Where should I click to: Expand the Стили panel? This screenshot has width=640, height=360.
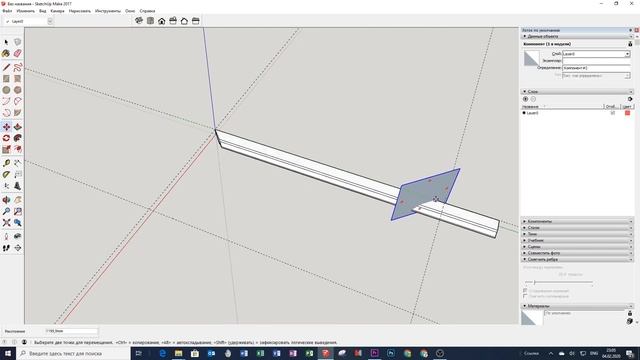click(577, 228)
